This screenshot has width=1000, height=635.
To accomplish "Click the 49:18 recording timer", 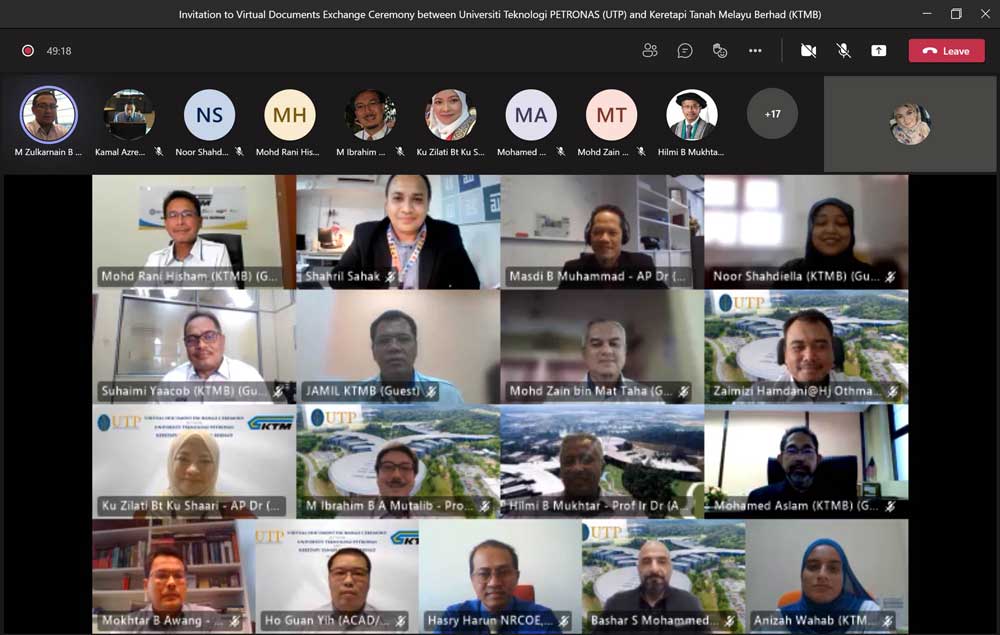I will click(59, 51).
